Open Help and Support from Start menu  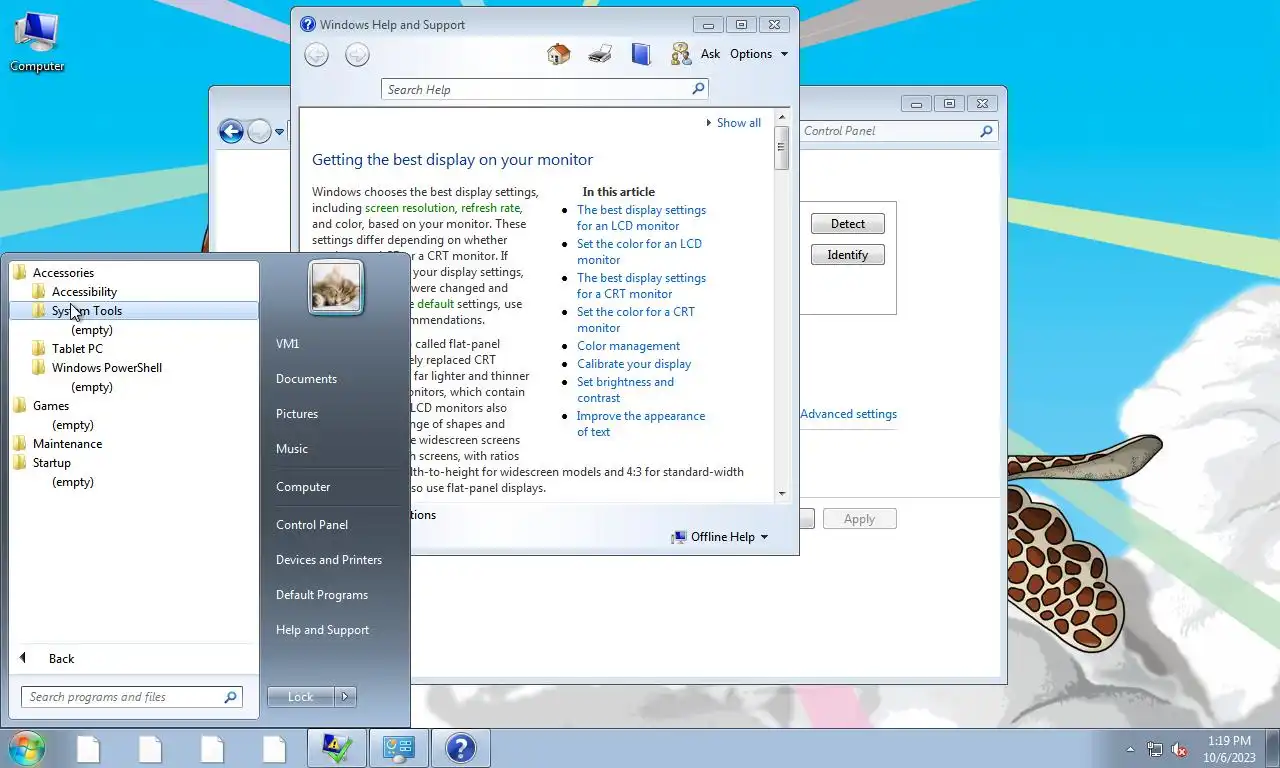pos(322,629)
